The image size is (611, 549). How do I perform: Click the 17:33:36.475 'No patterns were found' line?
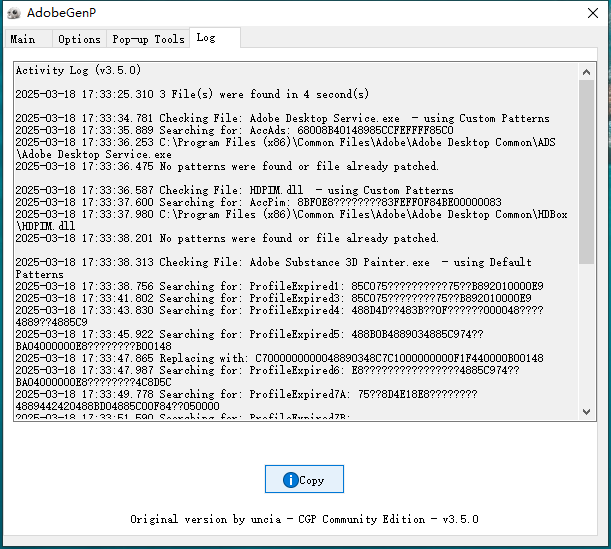[227, 166]
